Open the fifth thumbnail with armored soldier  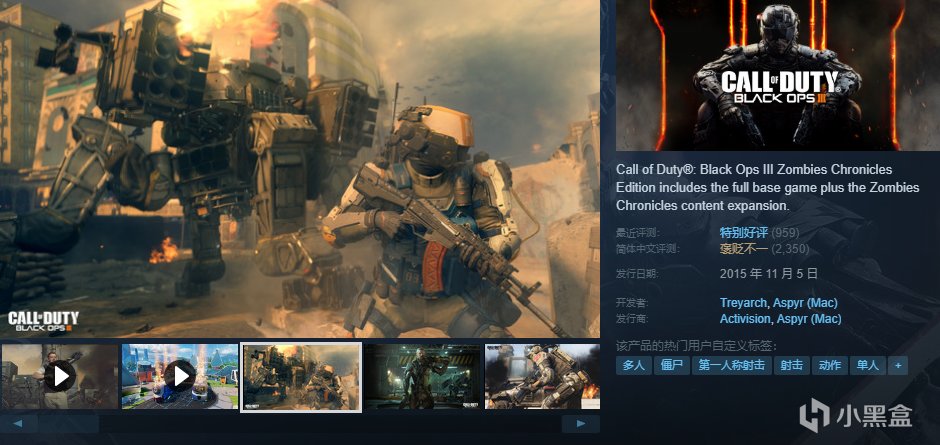pyautogui.click(x=542, y=376)
